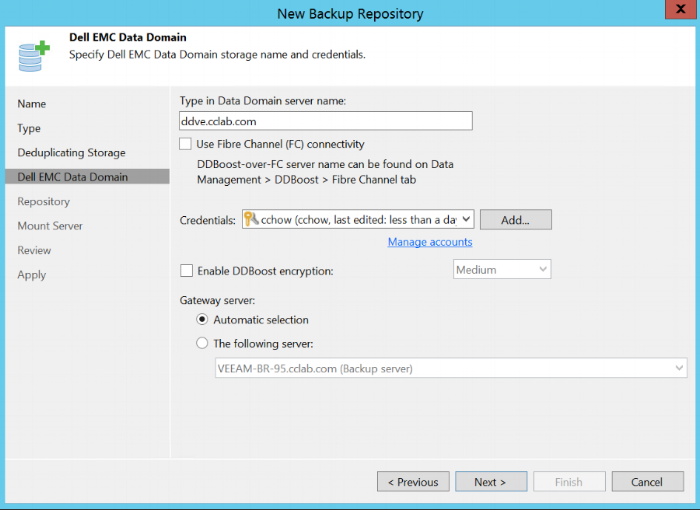Open the Manage accounts link
The image size is (700, 510).
pyautogui.click(x=430, y=242)
